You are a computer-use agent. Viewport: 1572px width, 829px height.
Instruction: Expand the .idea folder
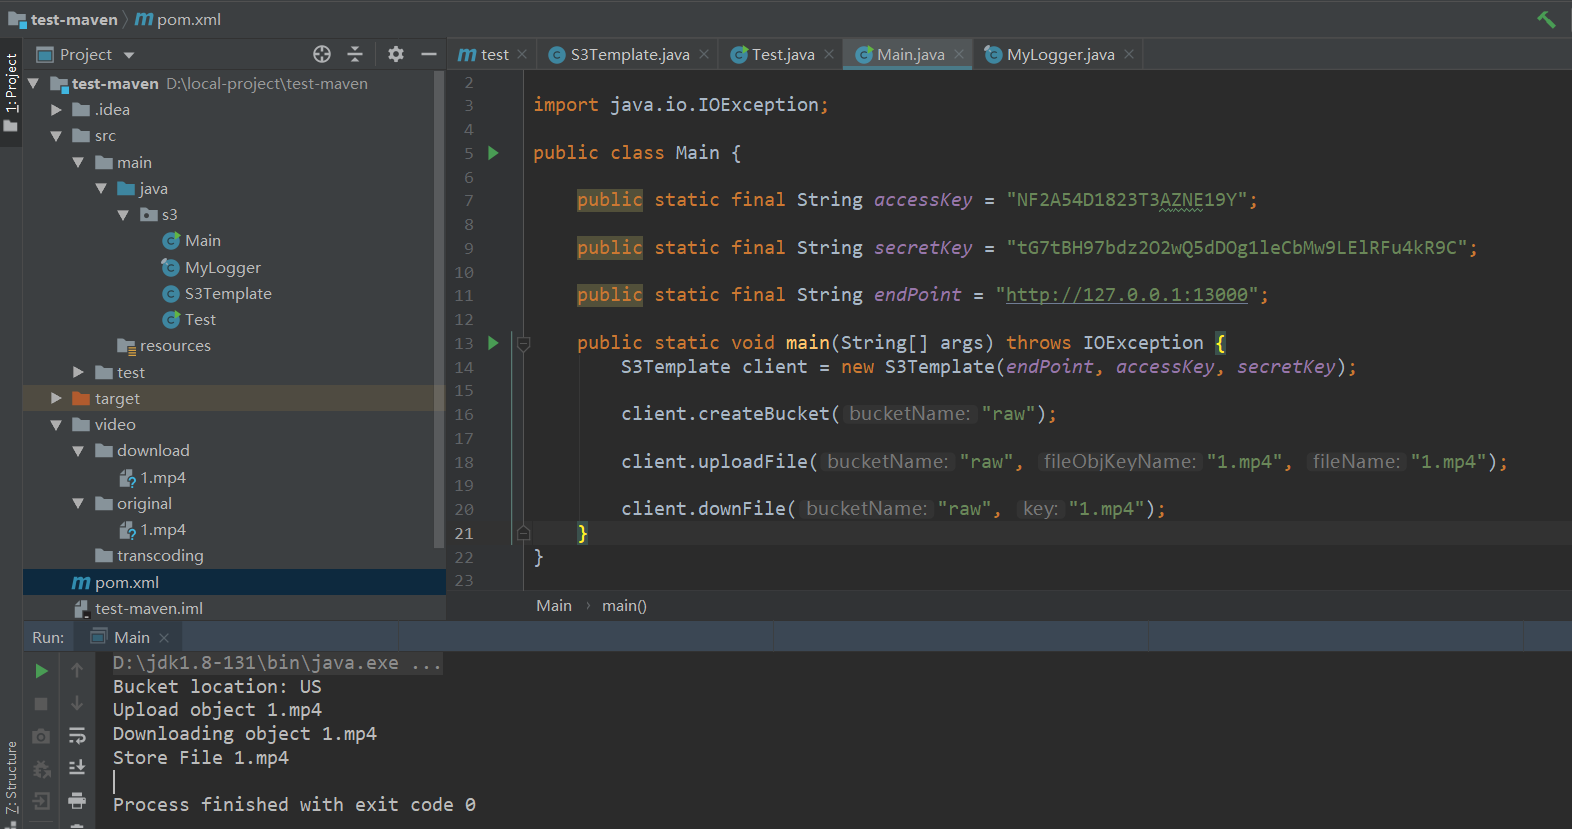pyautogui.click(x=56, y=110)
